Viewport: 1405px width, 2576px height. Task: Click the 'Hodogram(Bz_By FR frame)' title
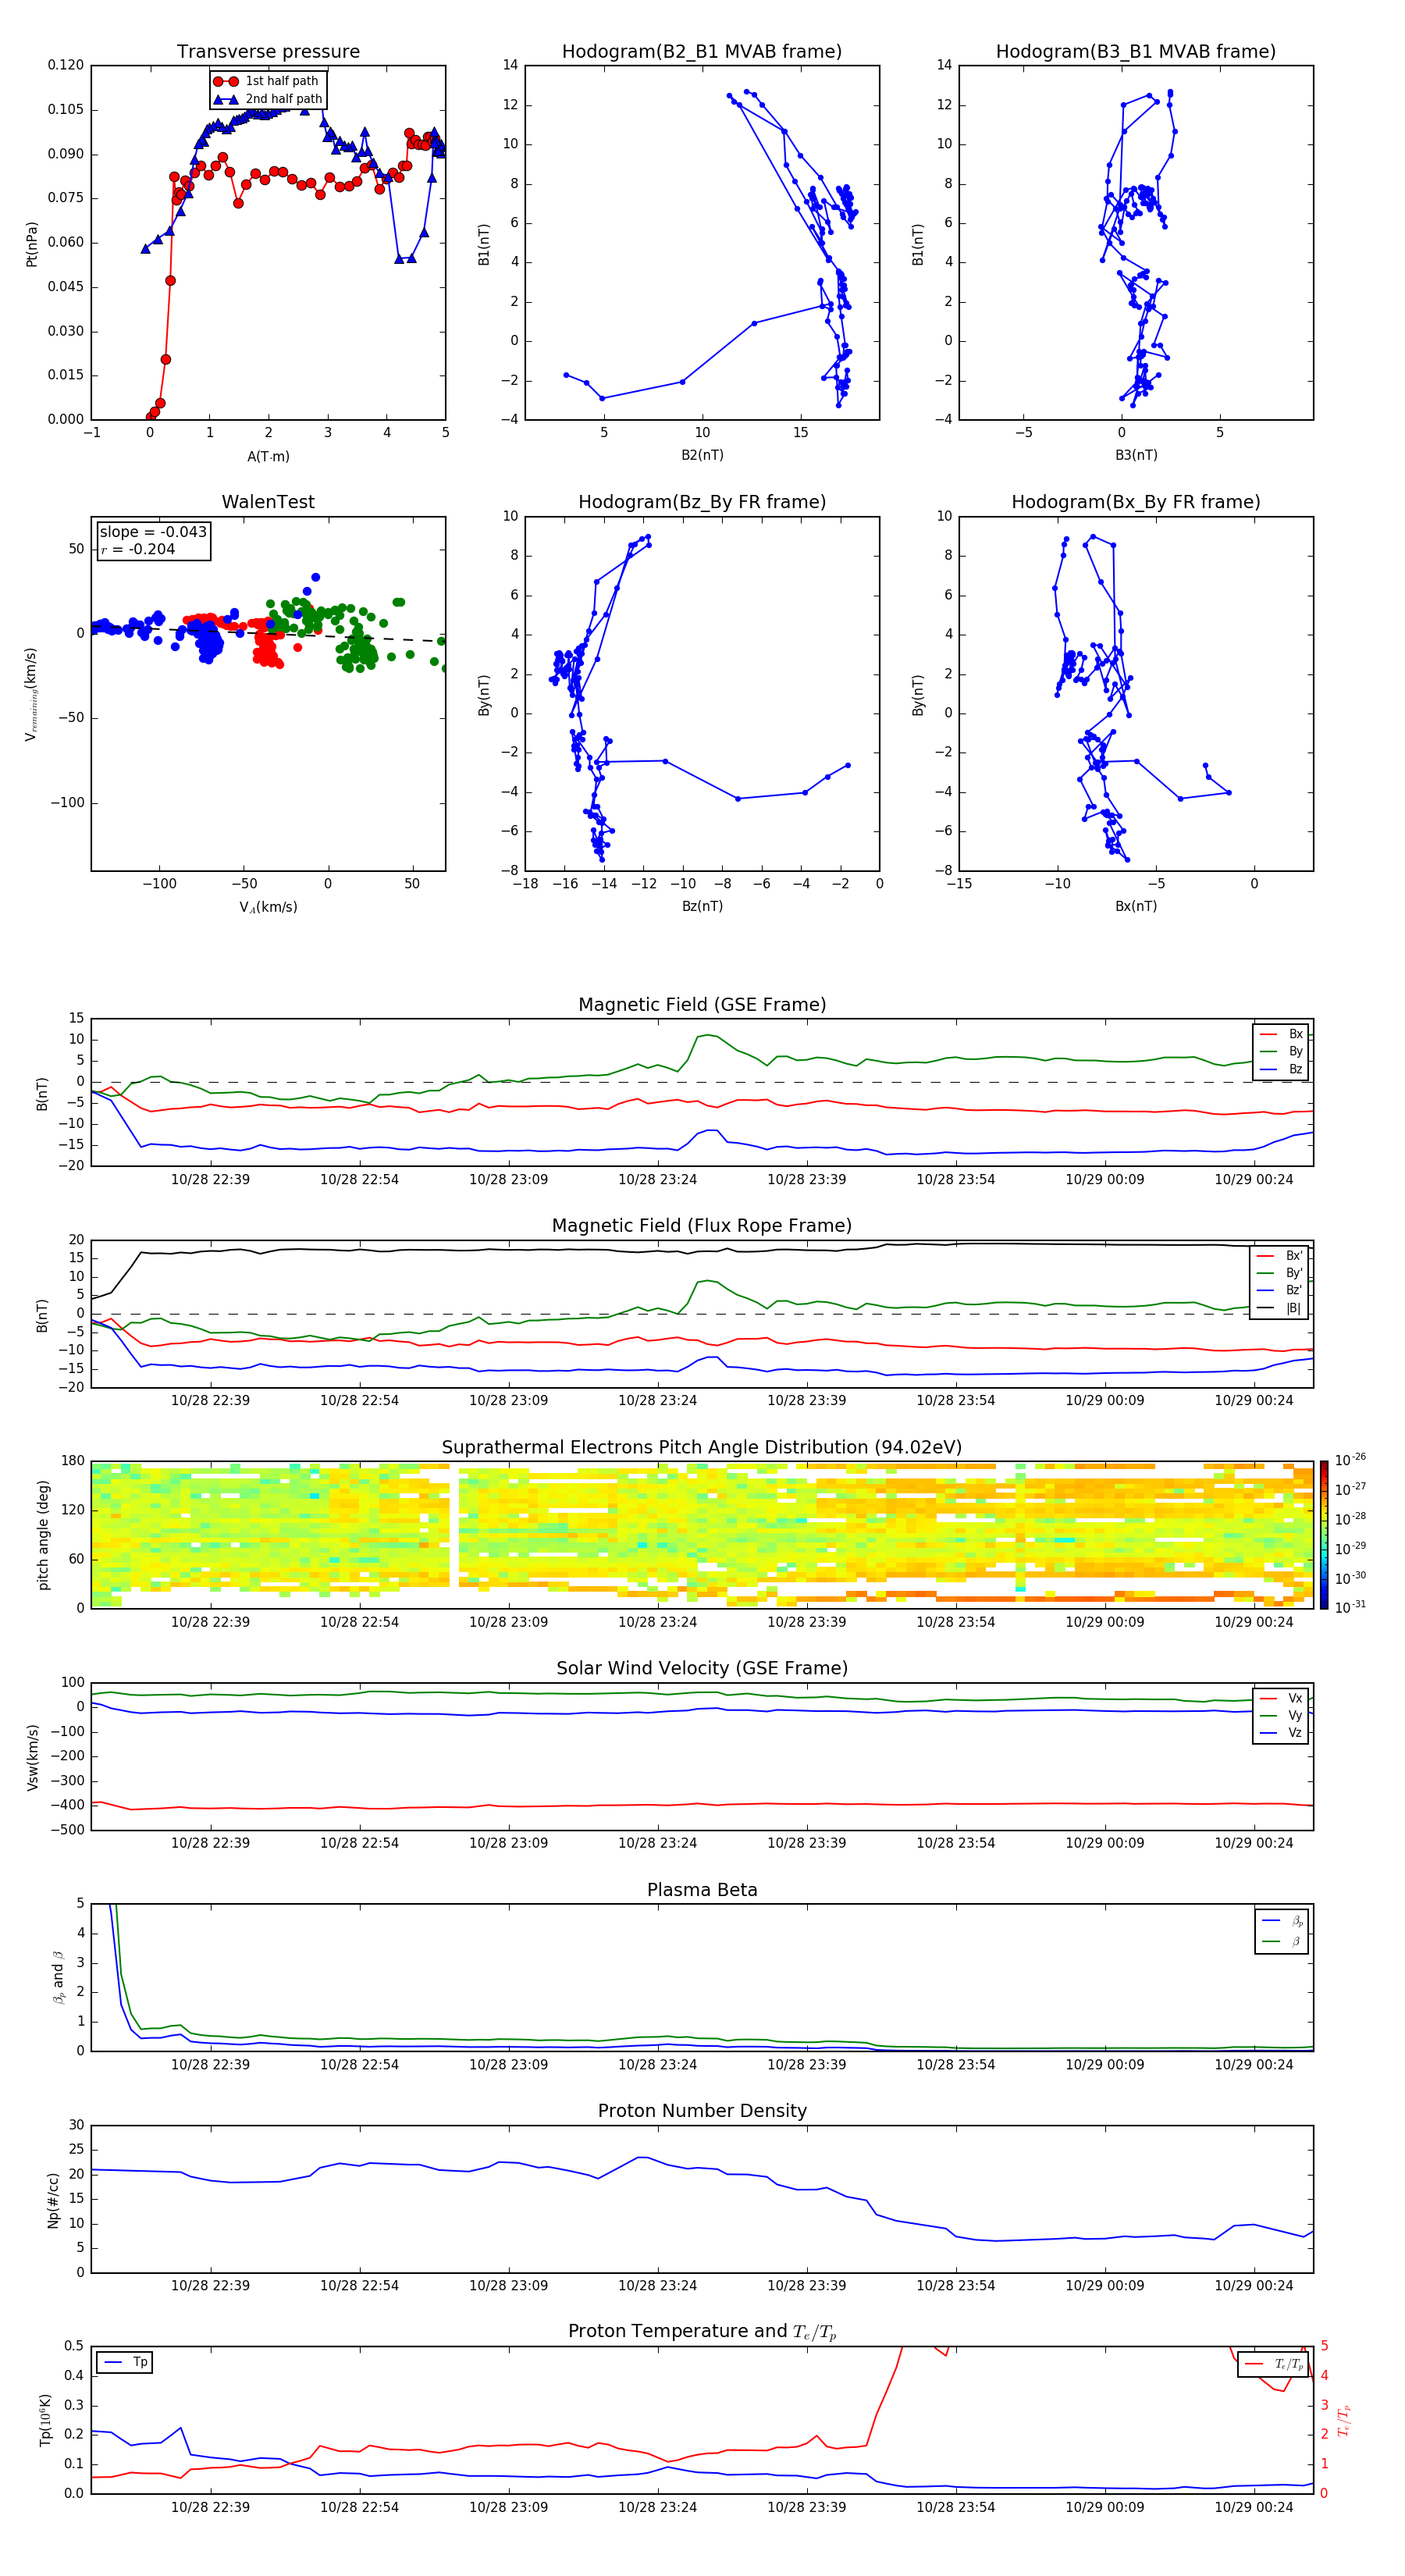click(702, 502)
